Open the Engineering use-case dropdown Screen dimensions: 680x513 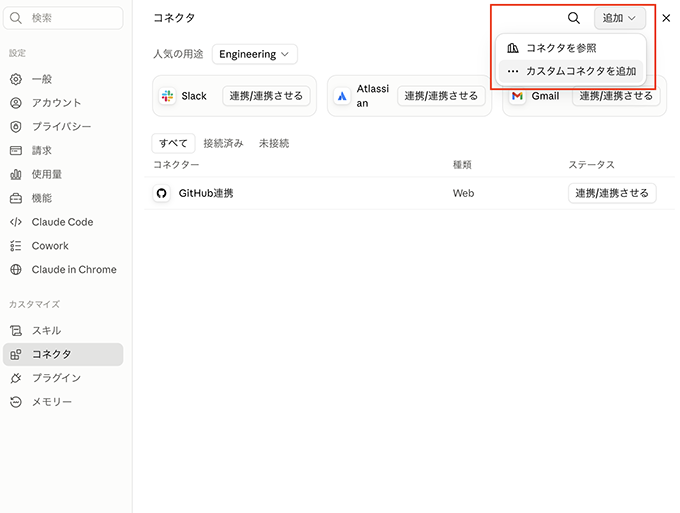pos(255,54)
